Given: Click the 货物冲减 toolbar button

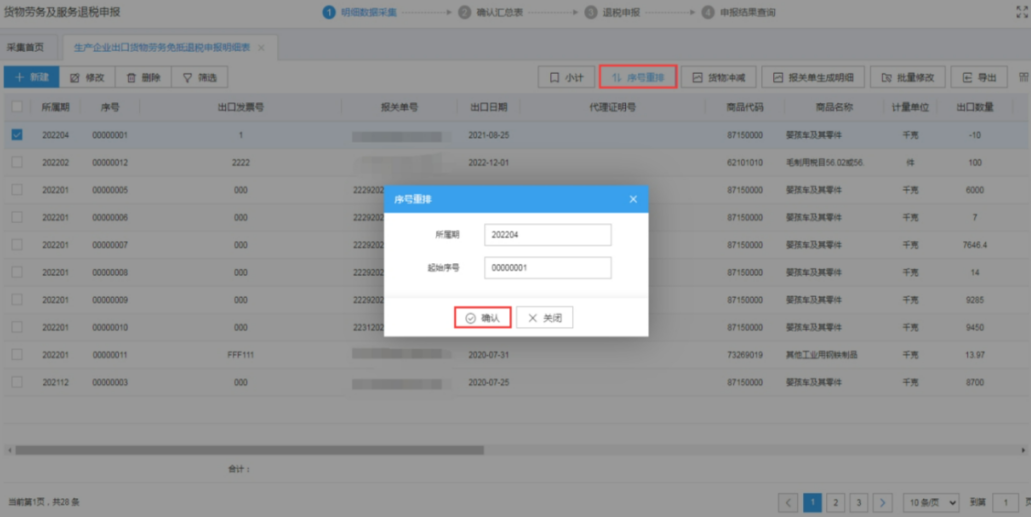Looking at the screenshot, I should tap(718, 77).
